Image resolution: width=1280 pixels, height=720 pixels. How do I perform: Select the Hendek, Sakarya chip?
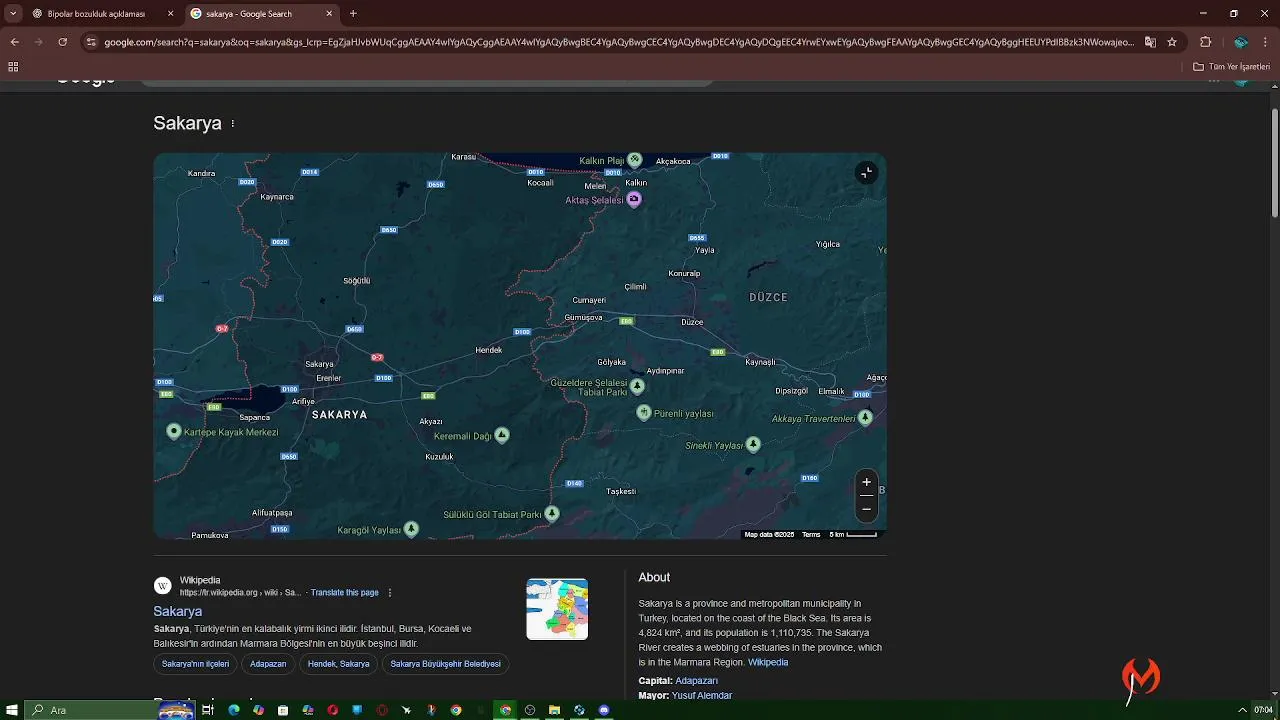338,664
